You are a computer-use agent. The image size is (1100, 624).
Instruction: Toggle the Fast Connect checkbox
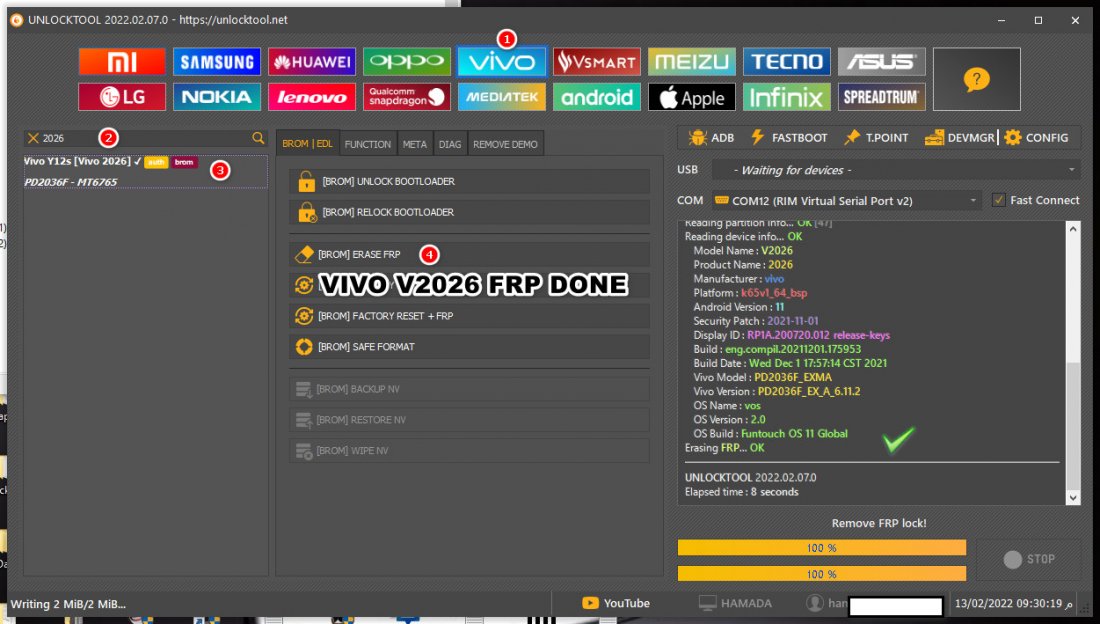pos(998,200)
